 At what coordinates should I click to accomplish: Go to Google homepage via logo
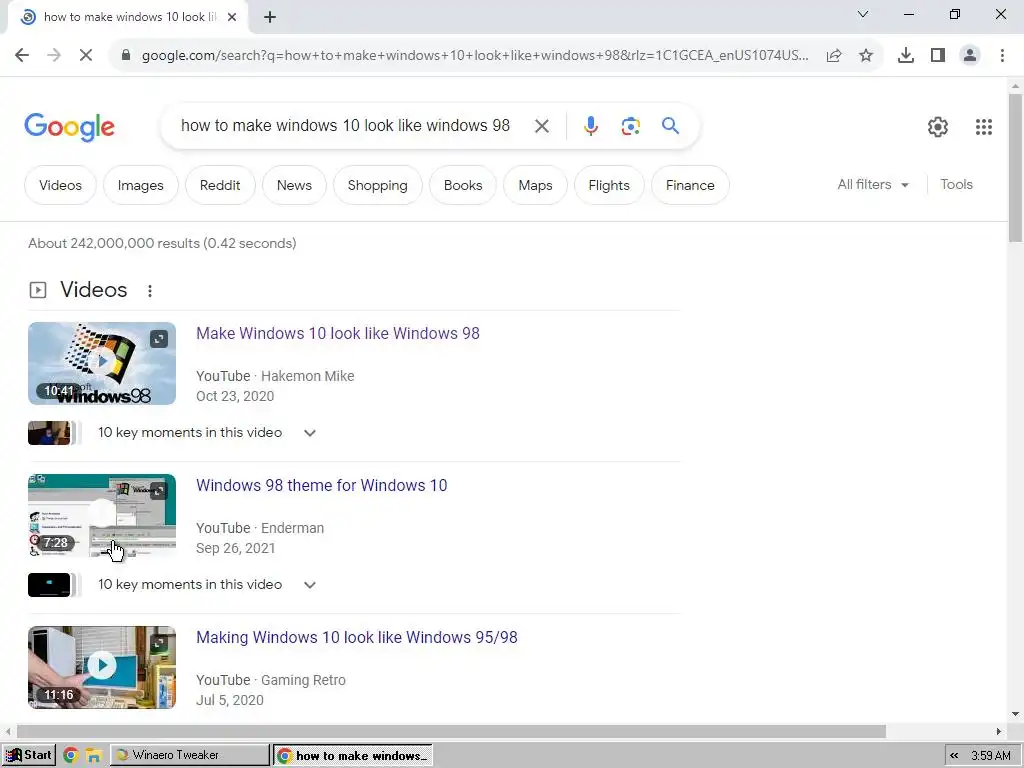69,127
